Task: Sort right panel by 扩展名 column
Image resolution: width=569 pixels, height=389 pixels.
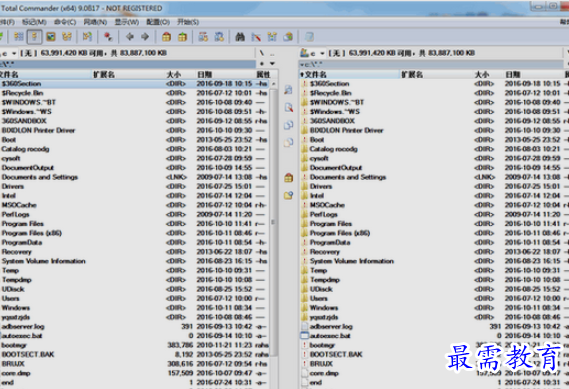Action: tap(435, 74)
